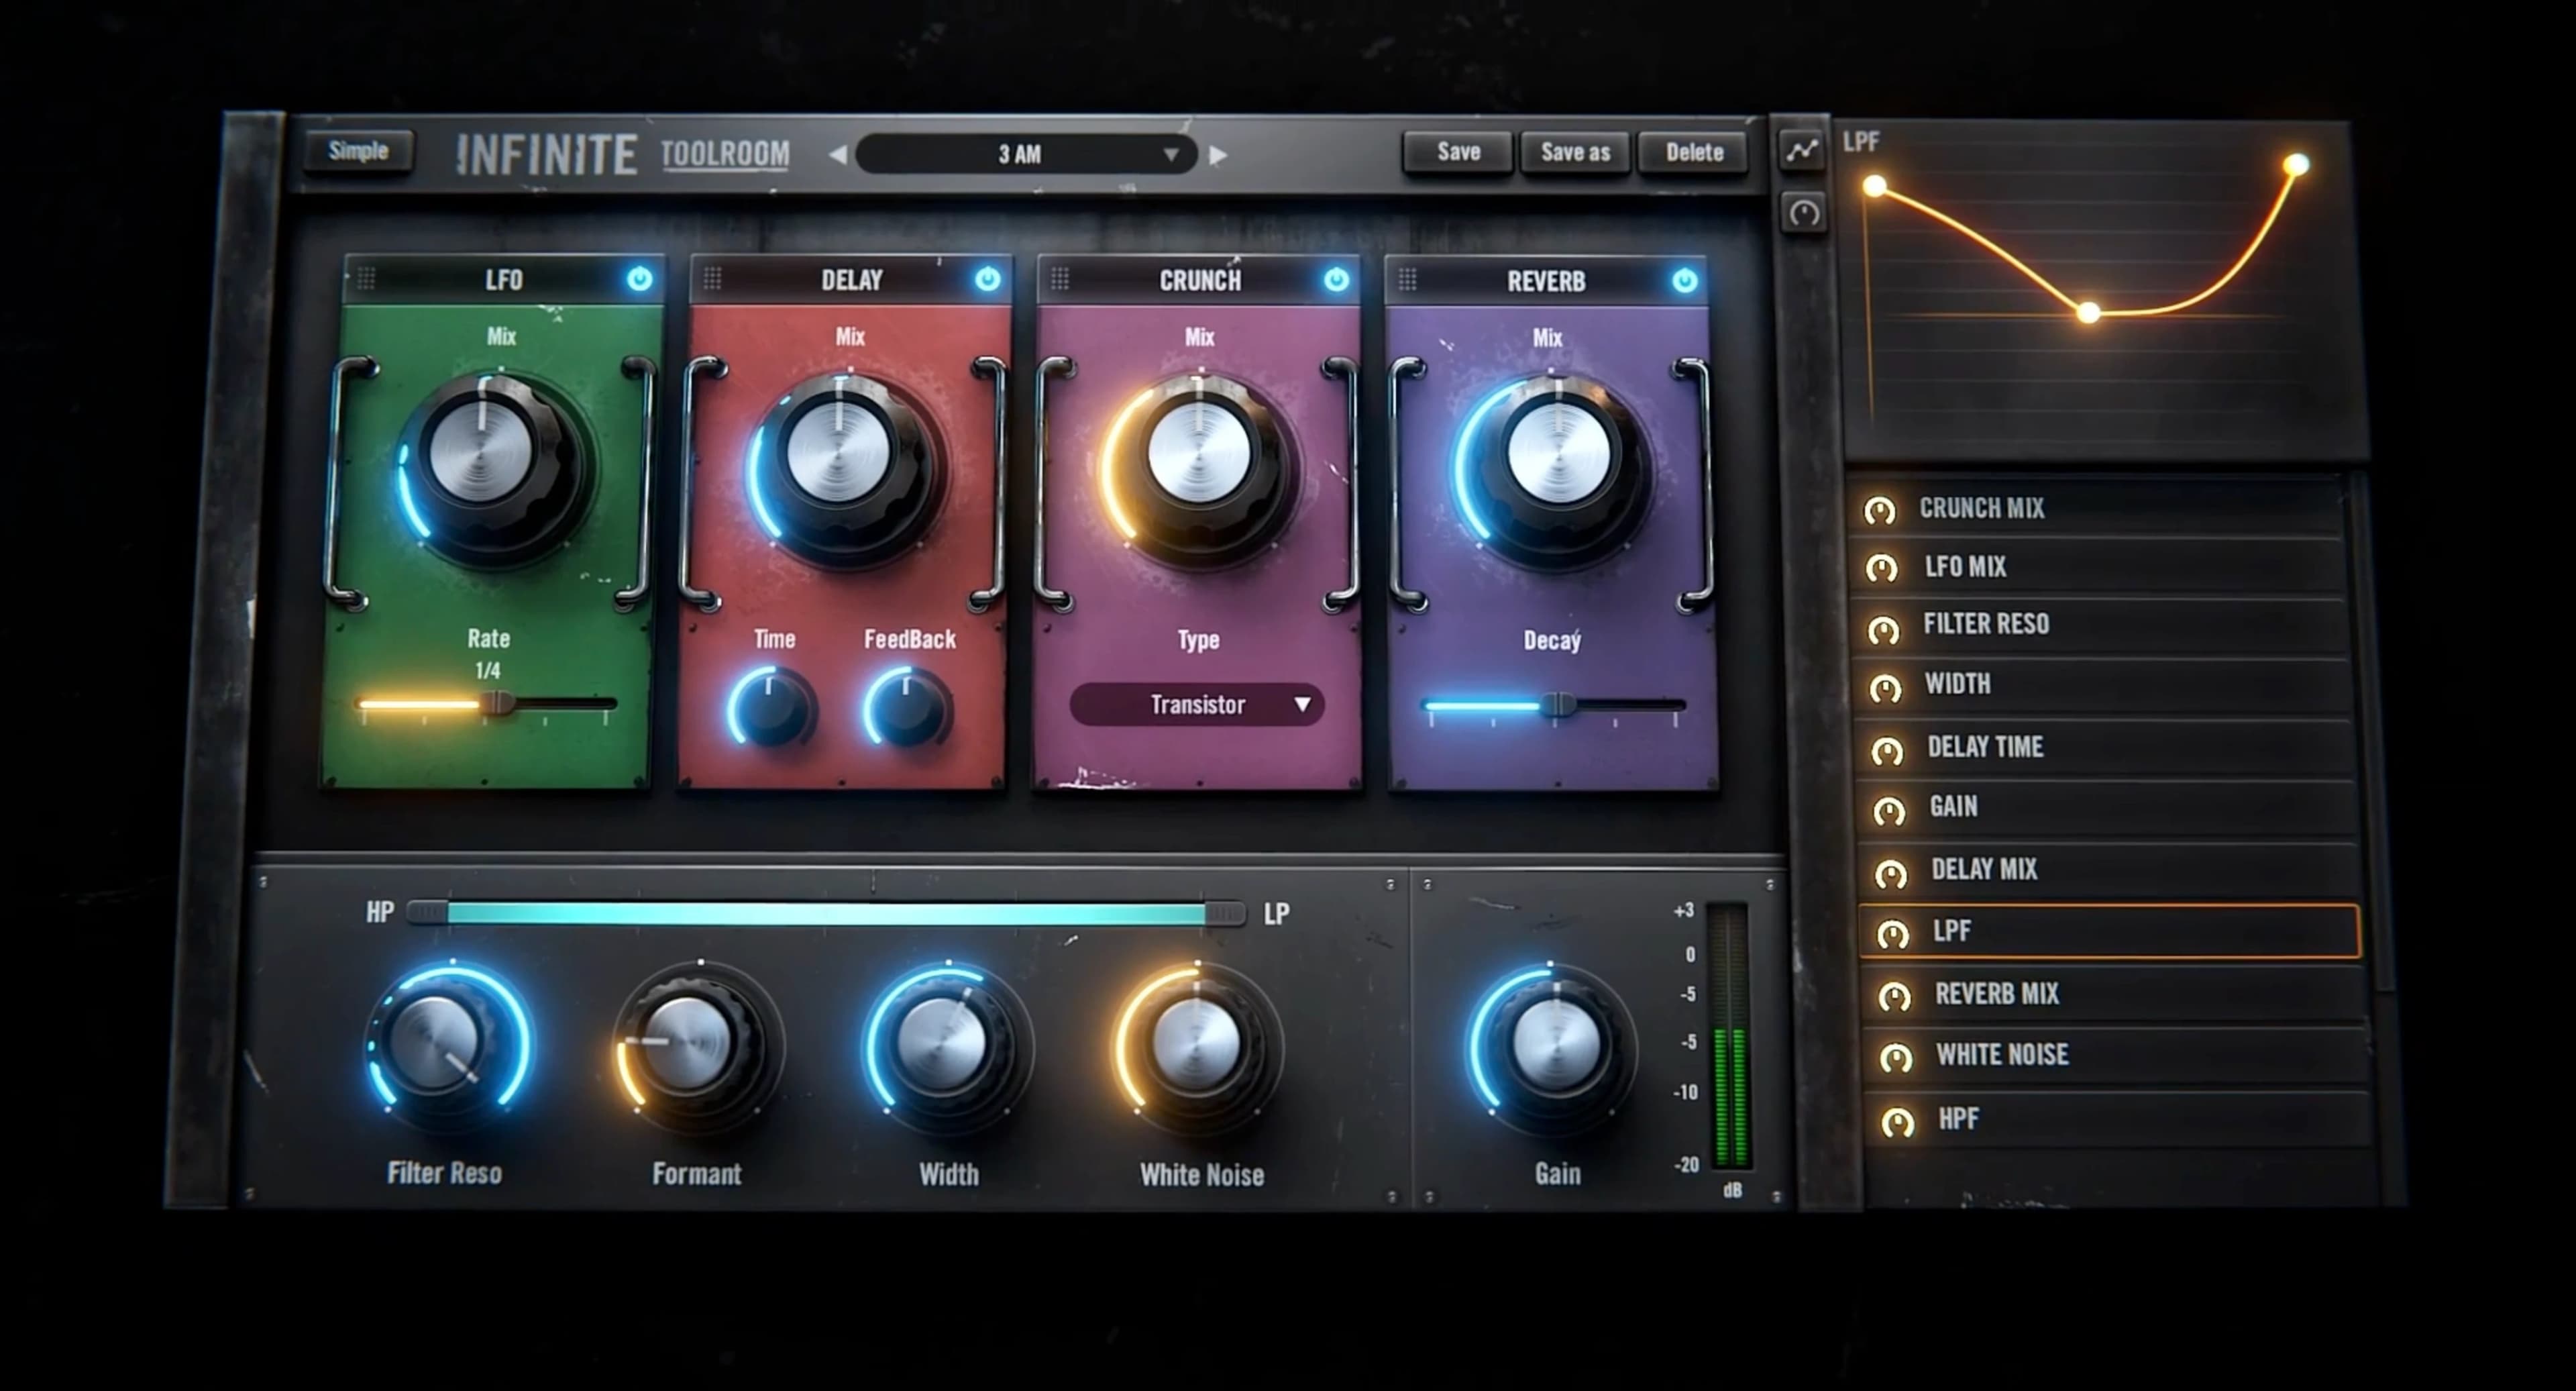Grab the LFO module drag handle
Screen dimensions: 2576x1391
[x=366, y=278]
